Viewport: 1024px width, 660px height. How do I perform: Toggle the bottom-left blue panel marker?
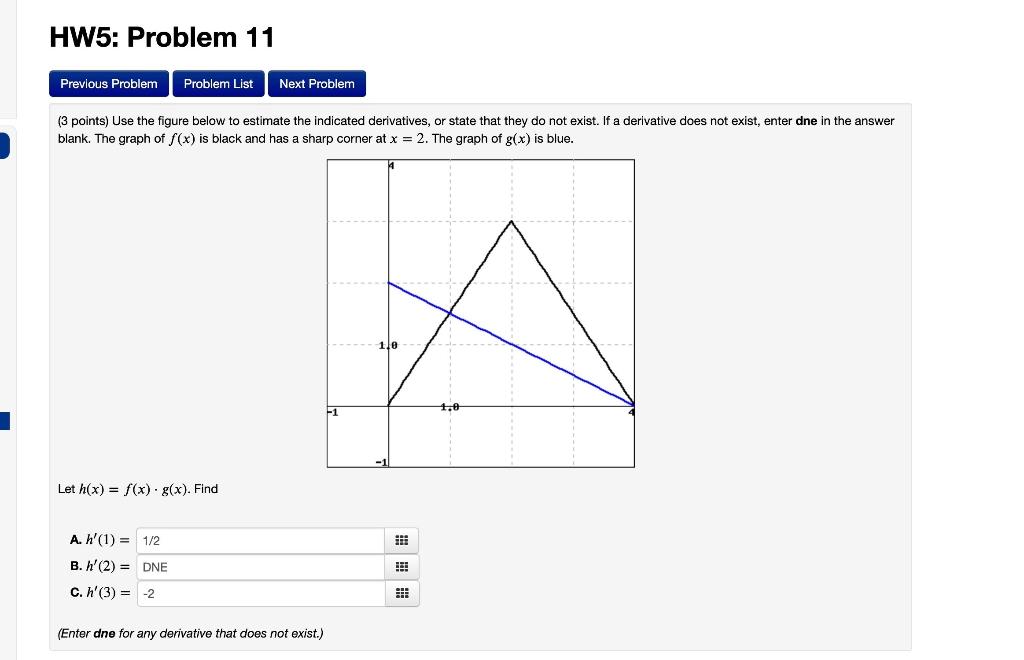click(x=4, y=422)
